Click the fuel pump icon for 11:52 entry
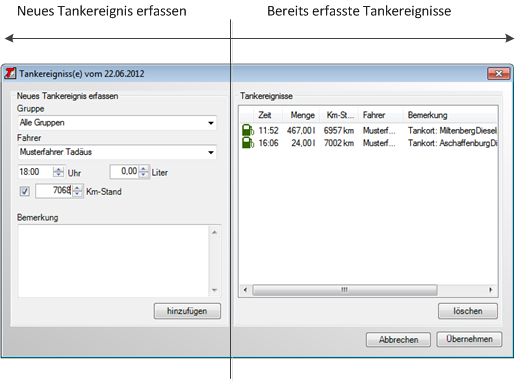Viewport: 515px width, 381px height. coord(248,130)
